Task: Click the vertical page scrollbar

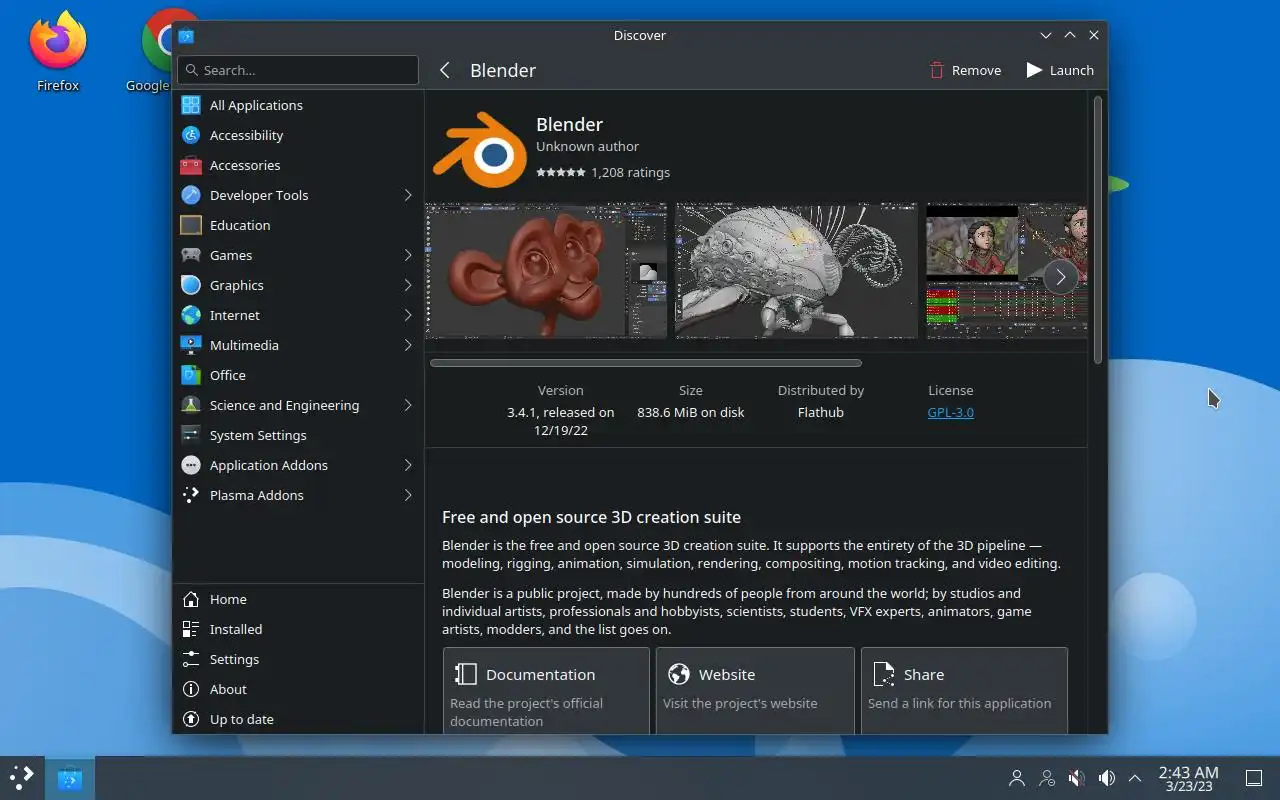Action: coord(1098,229)
